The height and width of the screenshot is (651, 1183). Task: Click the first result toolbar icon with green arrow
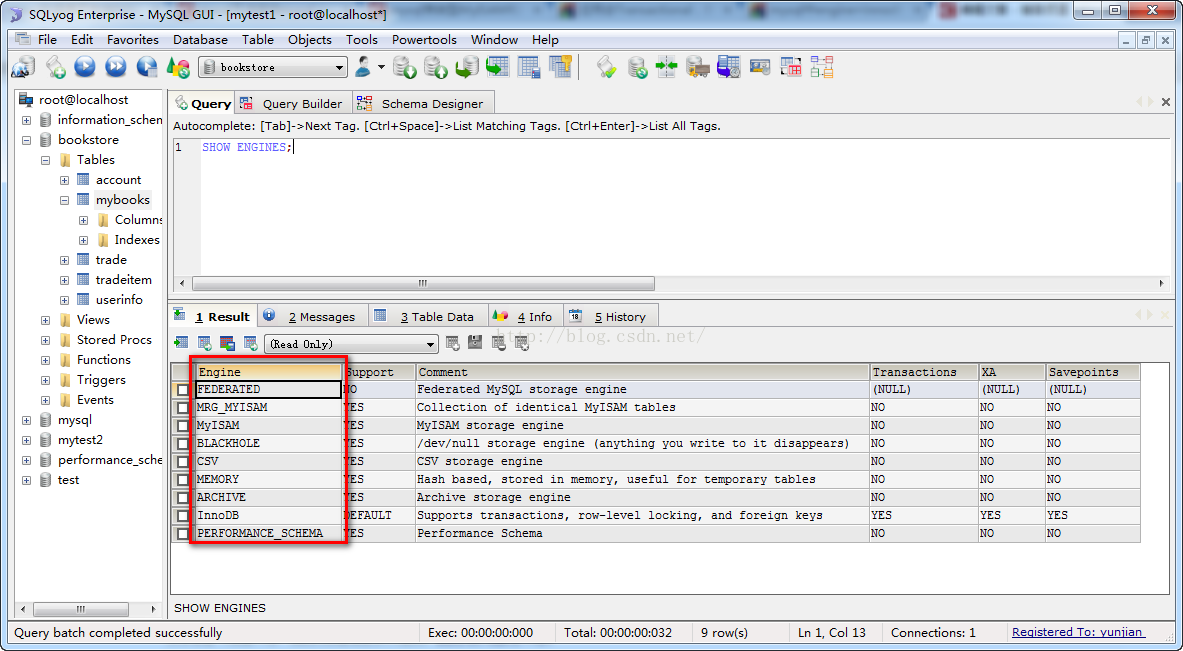(x=181, y=343)
